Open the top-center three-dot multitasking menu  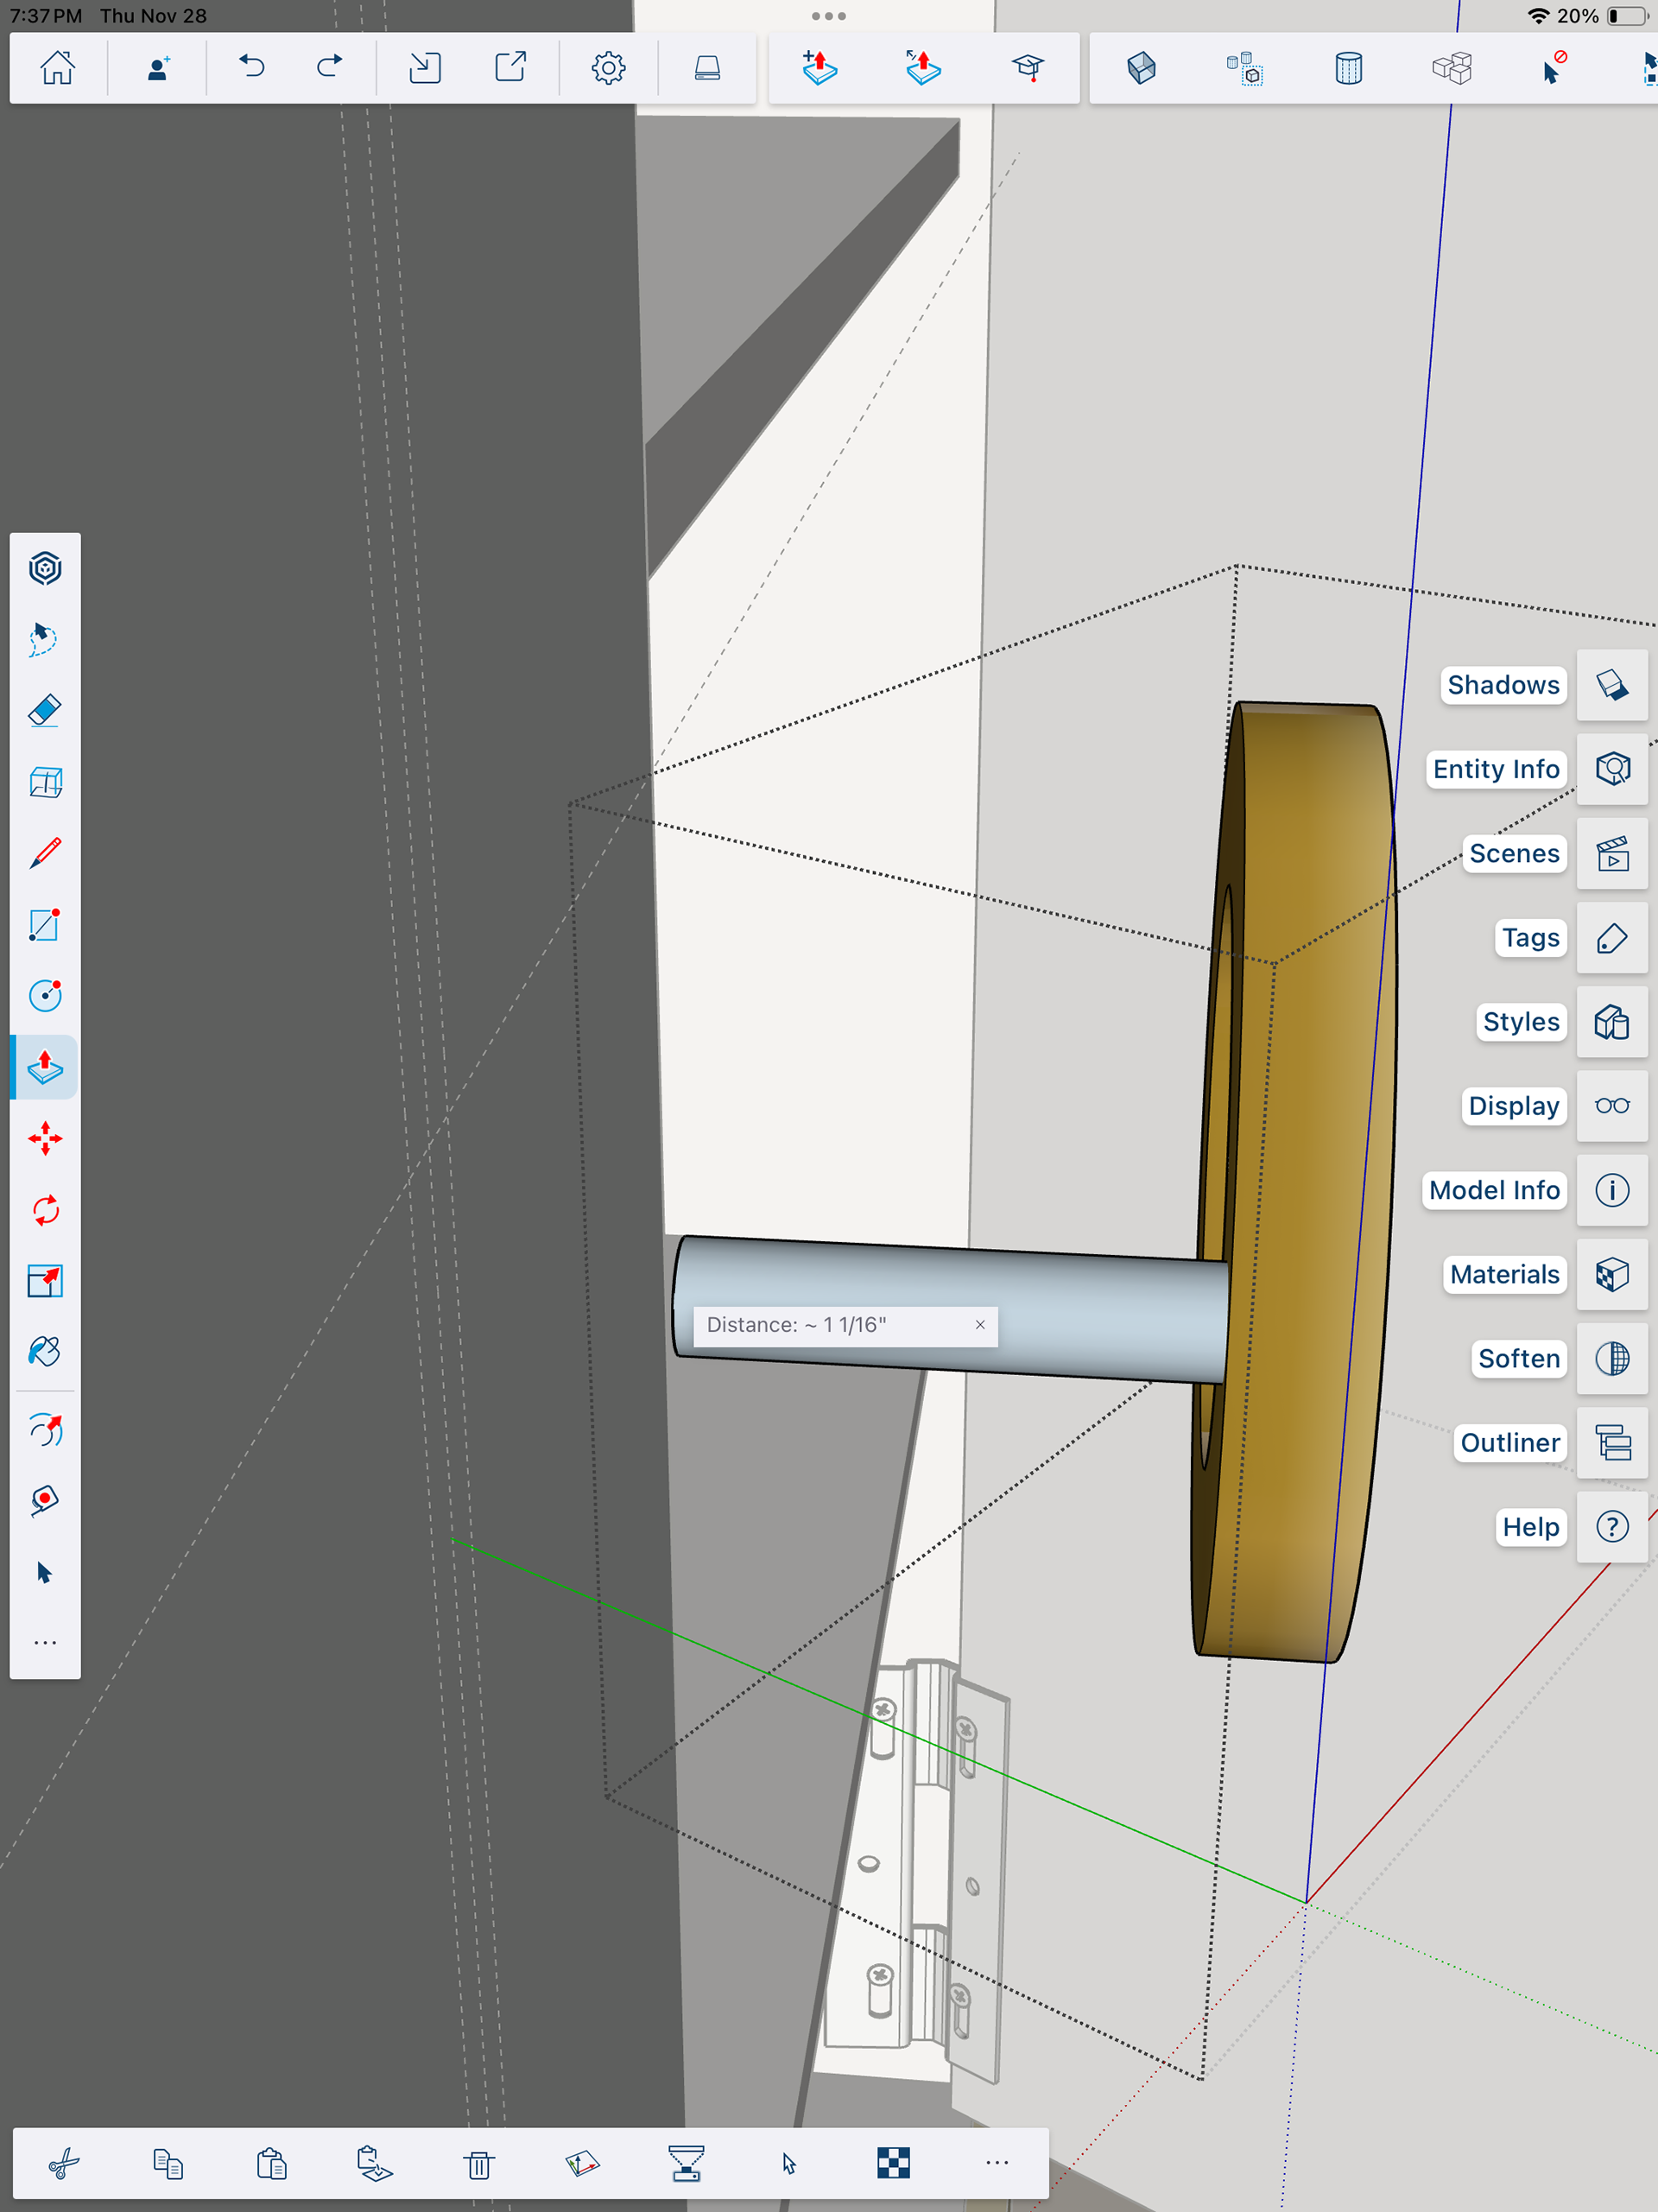(x=829, y=16)
